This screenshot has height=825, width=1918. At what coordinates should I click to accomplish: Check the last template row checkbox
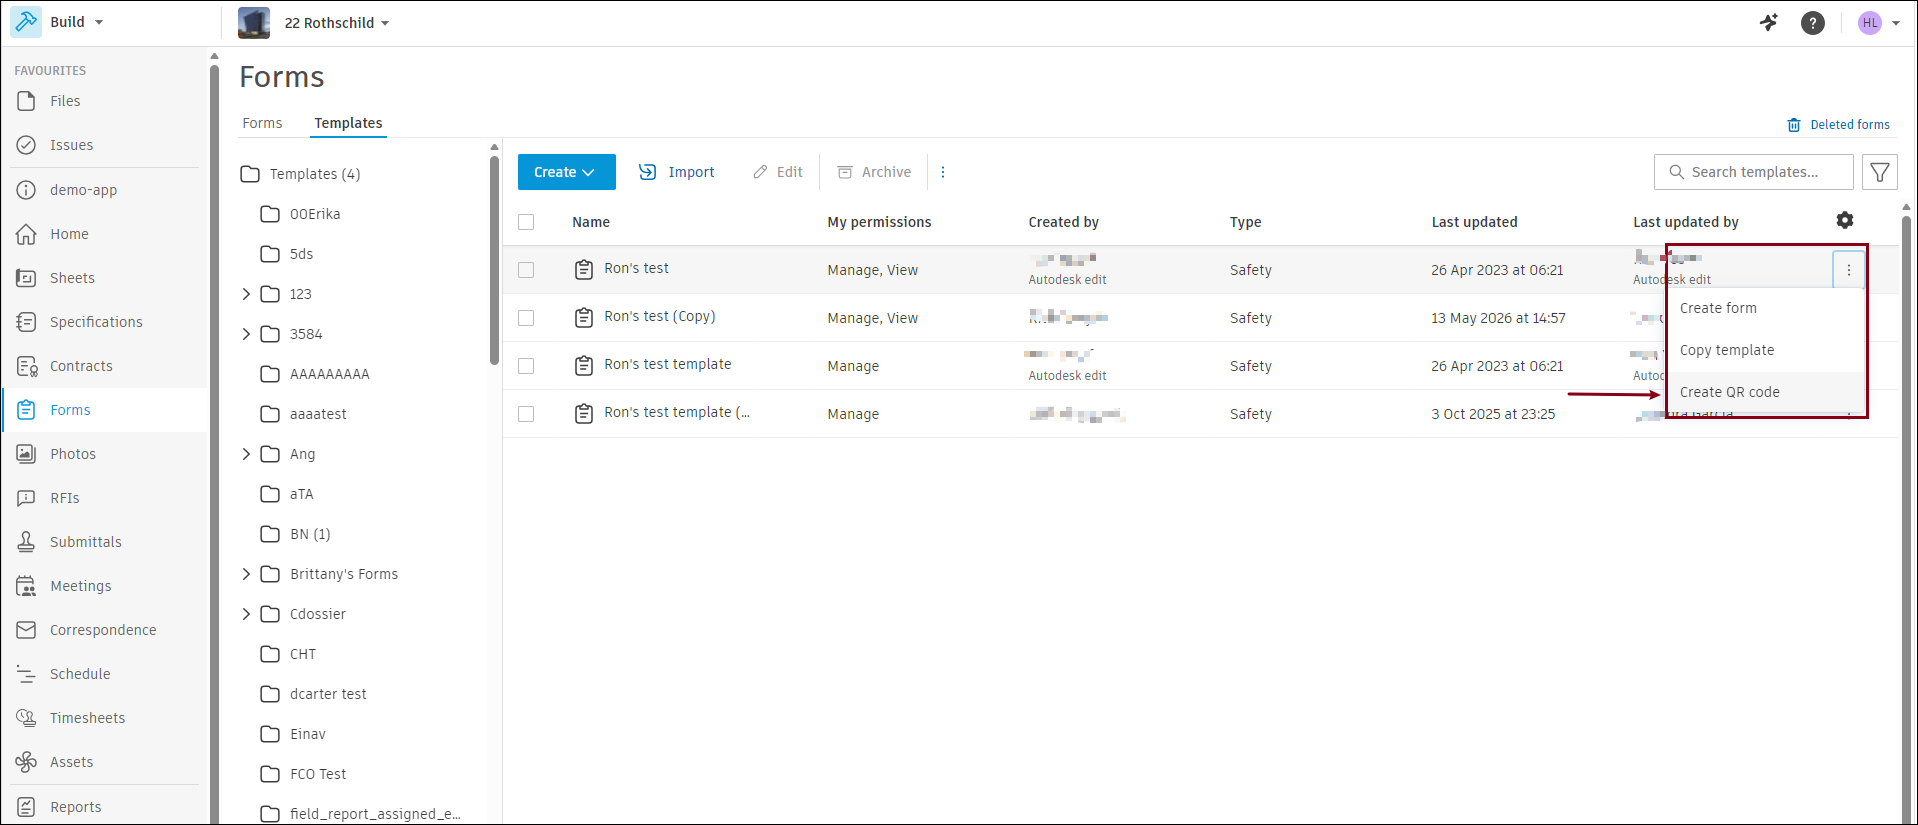[526, 414]
